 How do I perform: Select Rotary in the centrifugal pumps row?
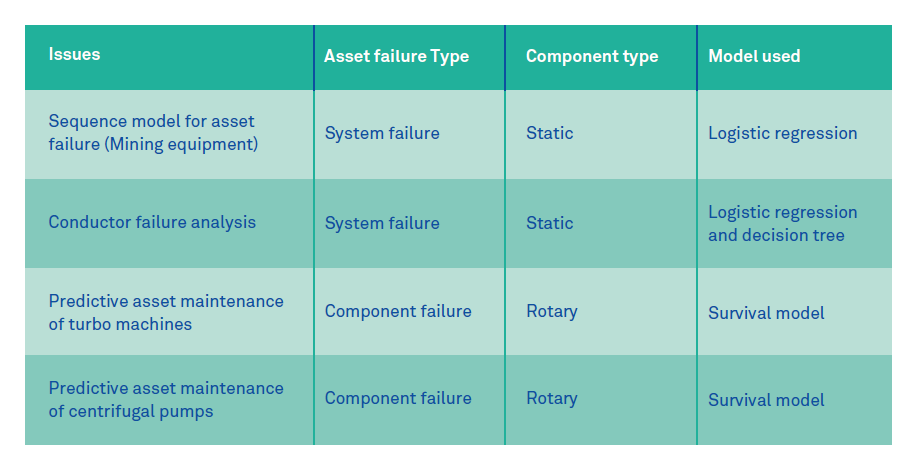(552, 399)
